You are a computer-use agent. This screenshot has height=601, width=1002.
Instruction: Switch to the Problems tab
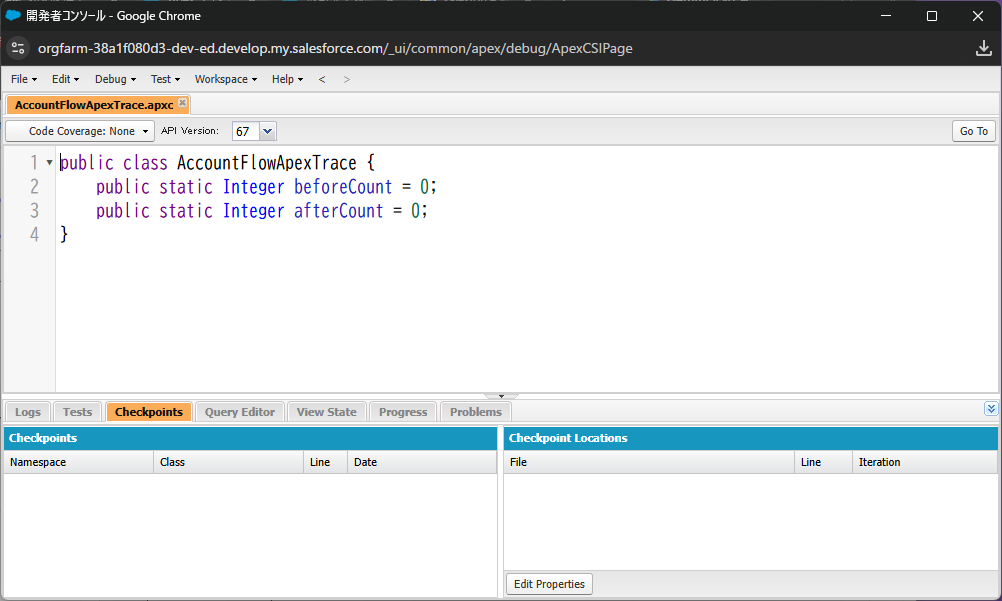click(476, 412)
